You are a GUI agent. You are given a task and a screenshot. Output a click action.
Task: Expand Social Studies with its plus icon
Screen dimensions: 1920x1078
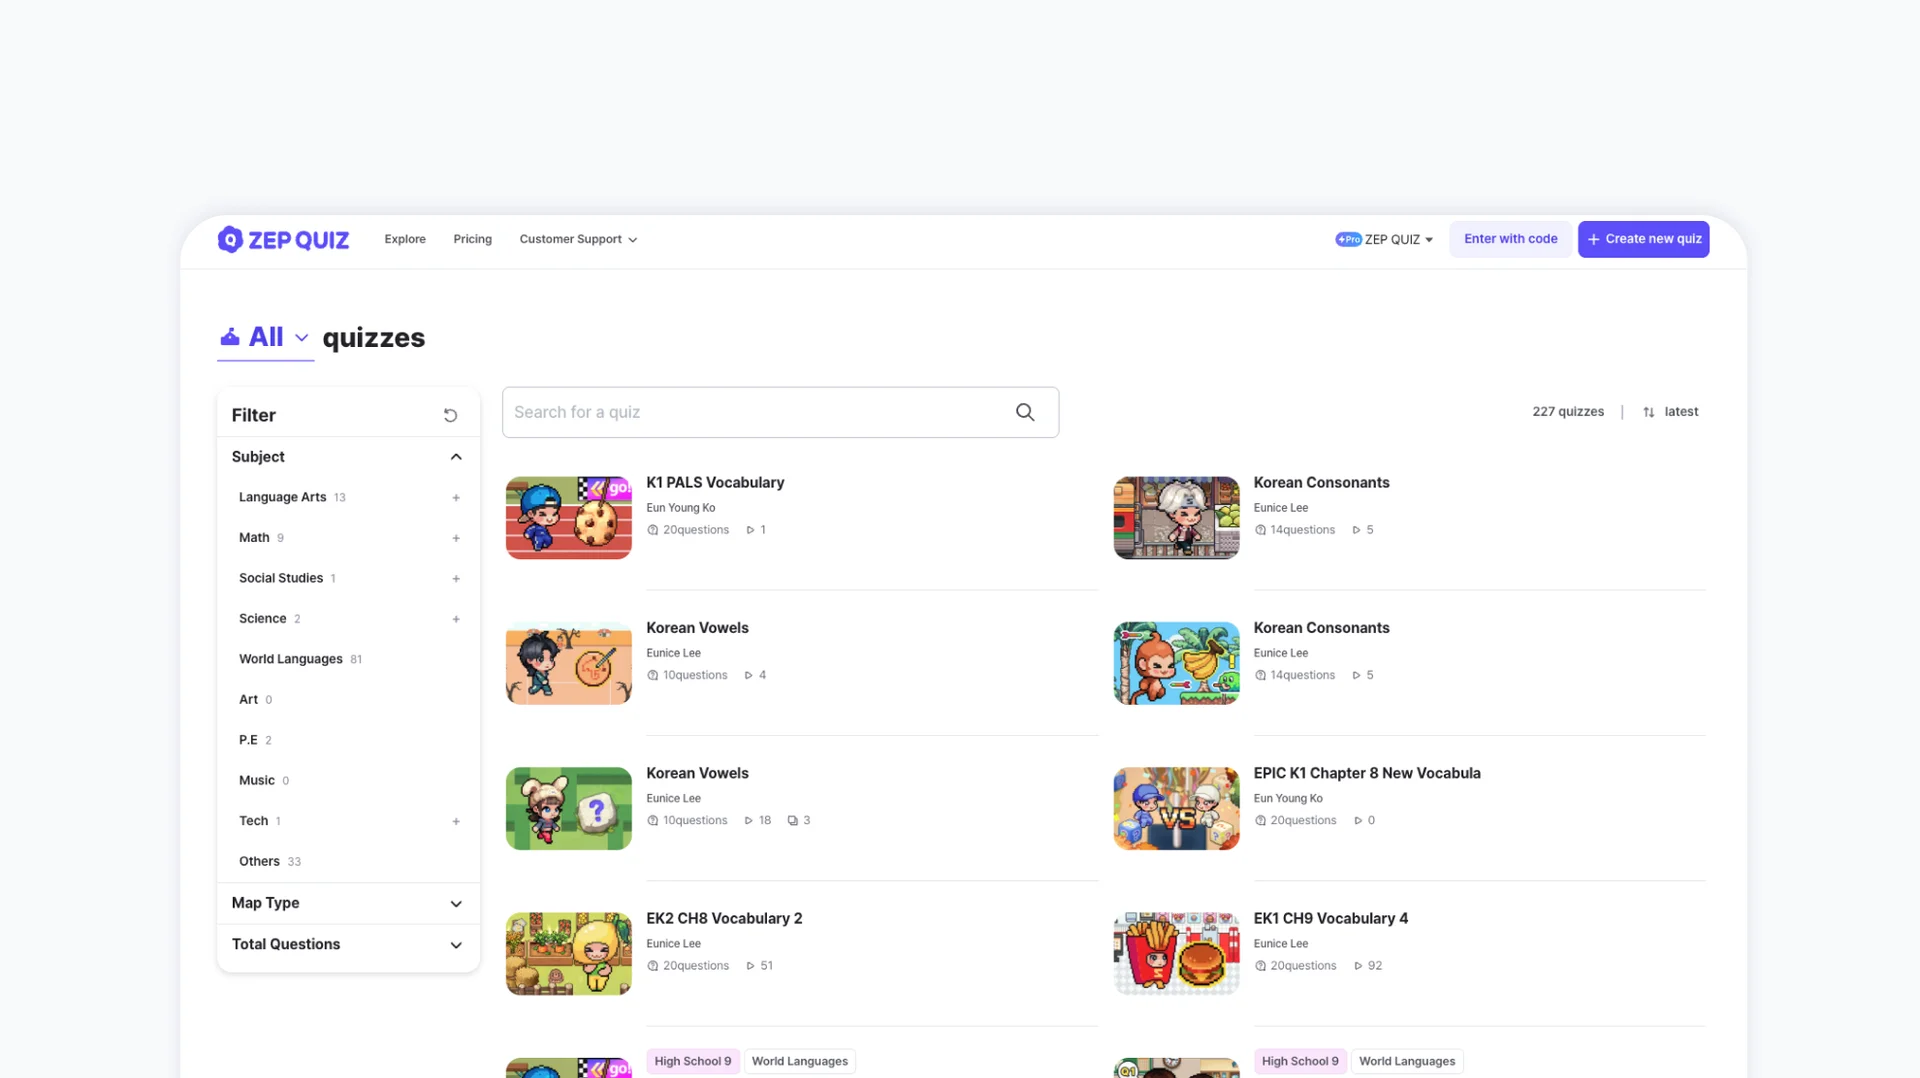click(x=456, y=579)
